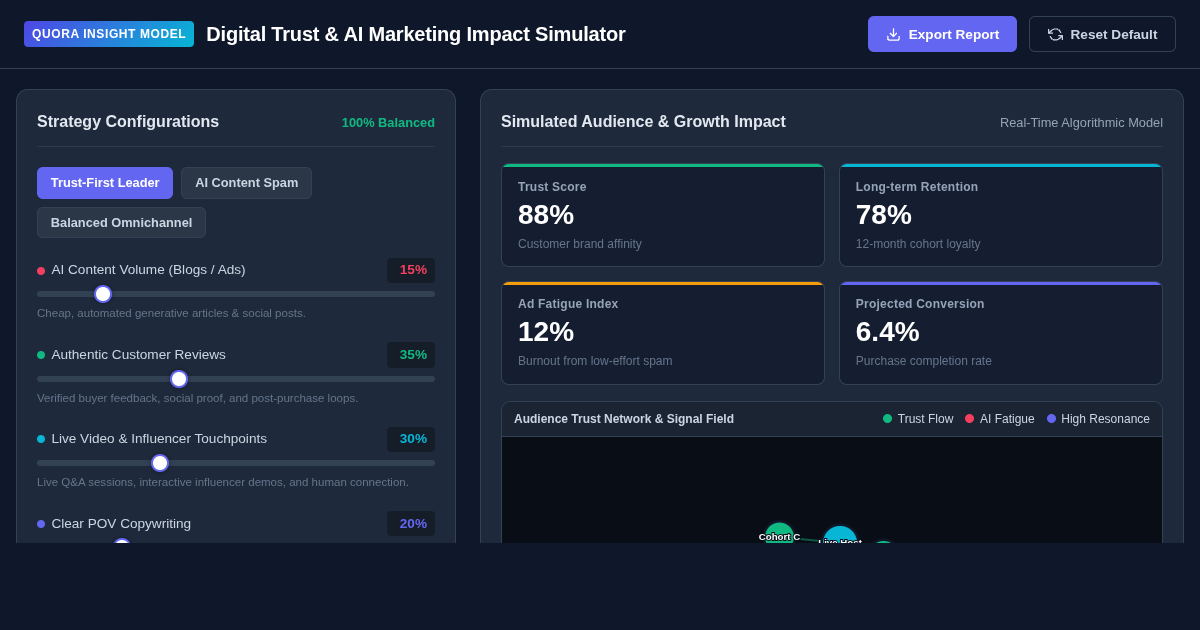
Task: Click the Authentic Customer Reviews slider handle
Action: click(x=179, y=379)
